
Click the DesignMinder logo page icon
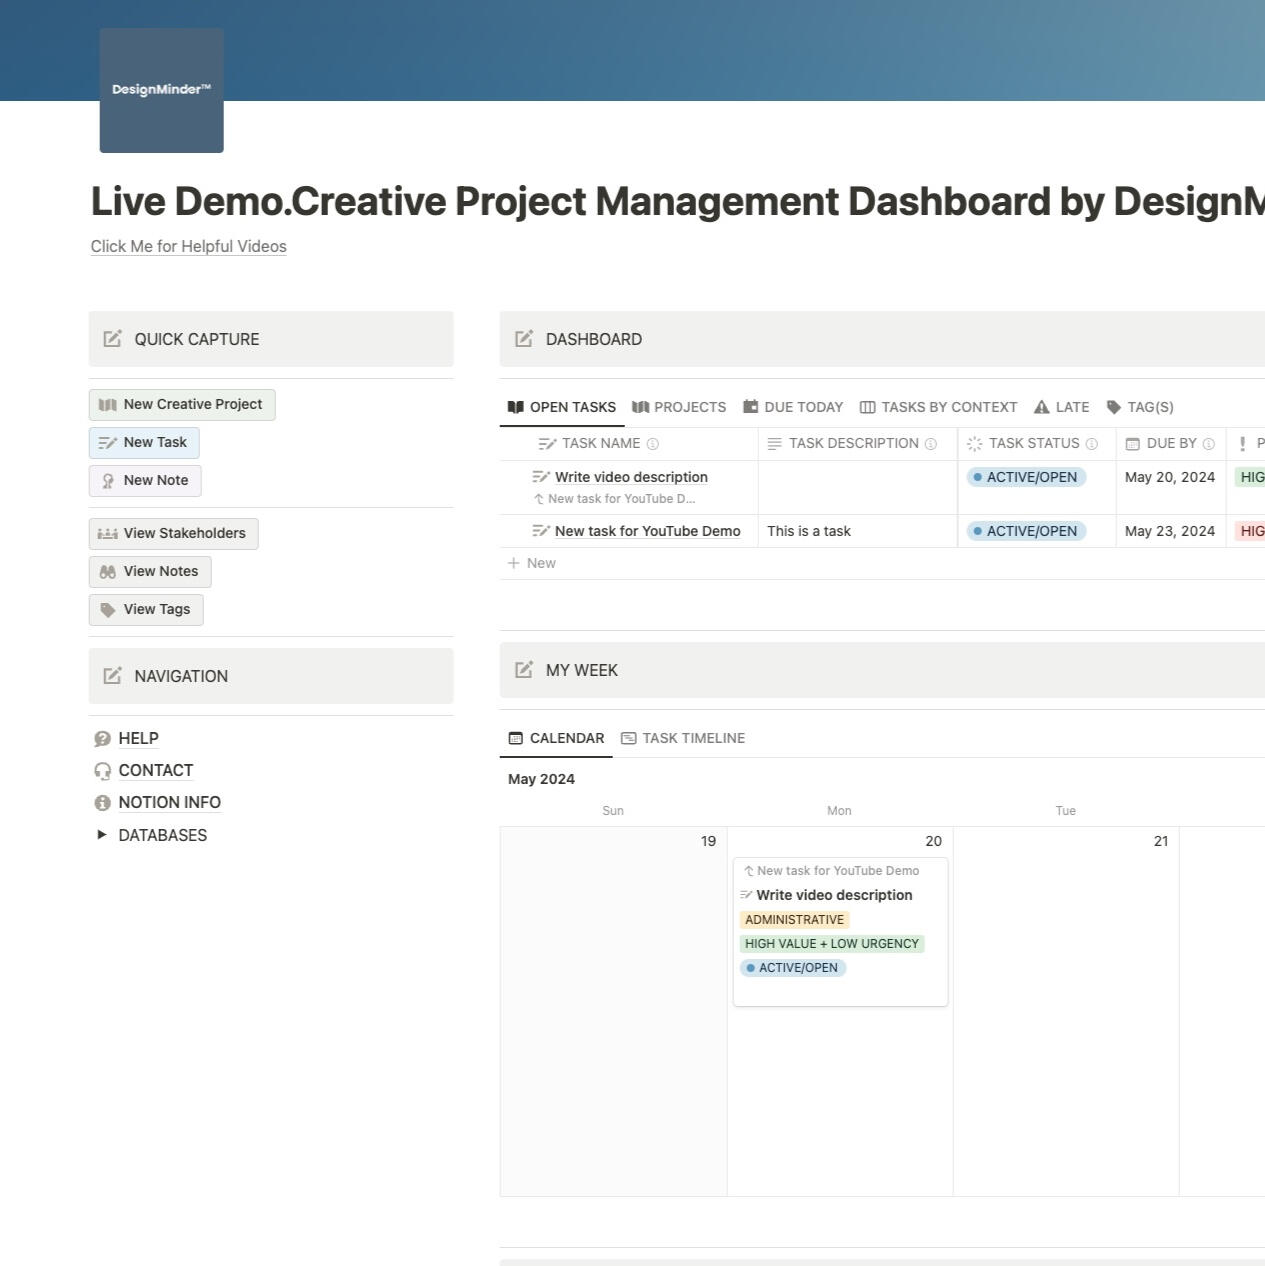[x=161, y=91]
